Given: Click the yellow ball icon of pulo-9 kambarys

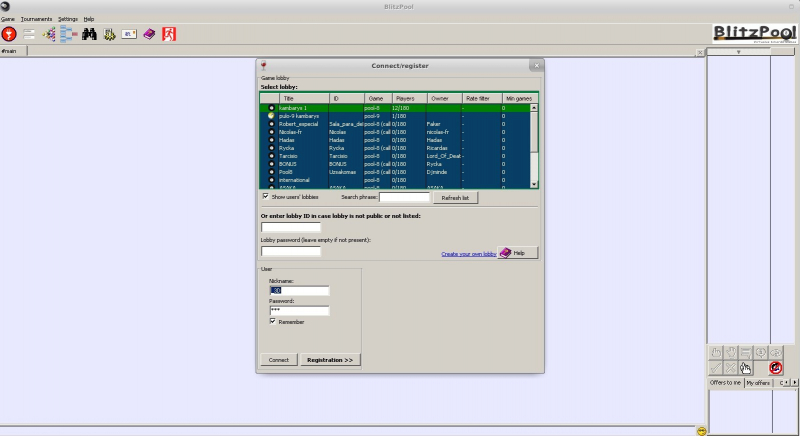Looking at the screenshot, I should point(271,116).
